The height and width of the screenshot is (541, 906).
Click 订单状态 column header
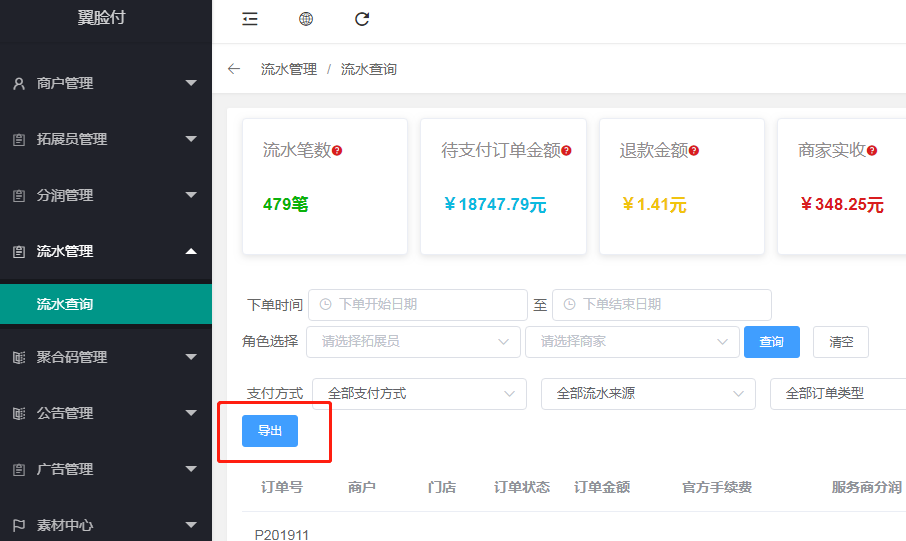[x=522, y=487]
